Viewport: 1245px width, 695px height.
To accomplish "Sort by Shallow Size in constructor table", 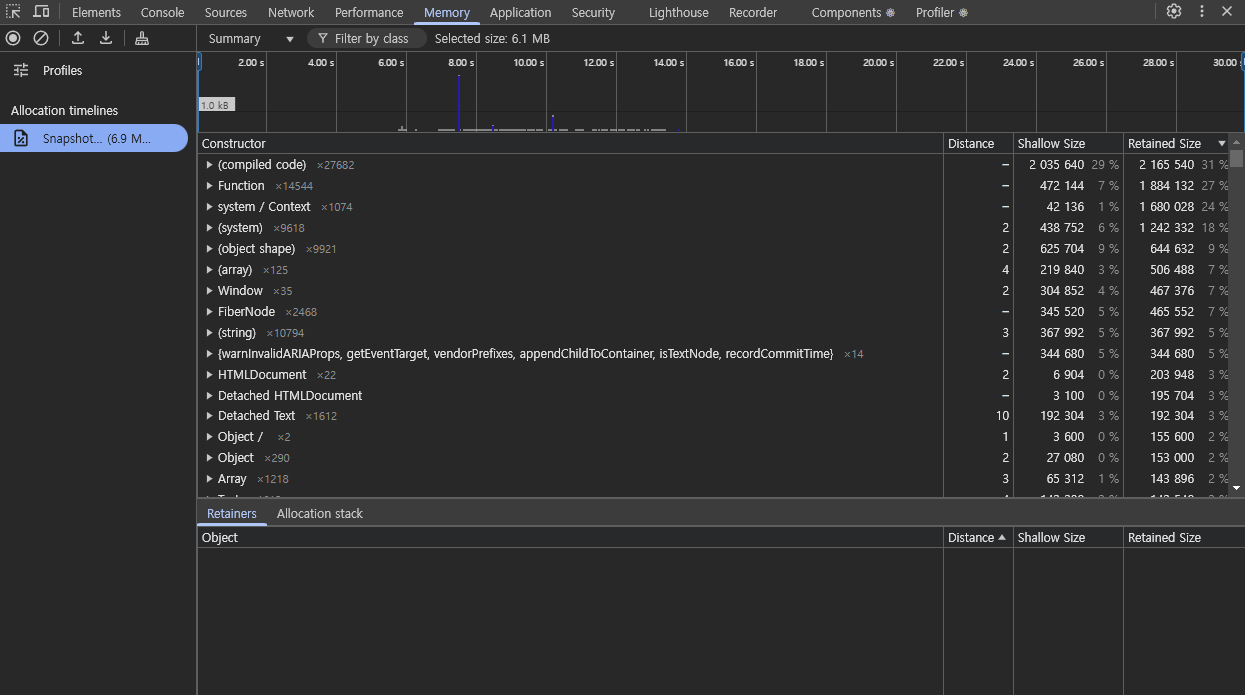I will pos(1068,144).
